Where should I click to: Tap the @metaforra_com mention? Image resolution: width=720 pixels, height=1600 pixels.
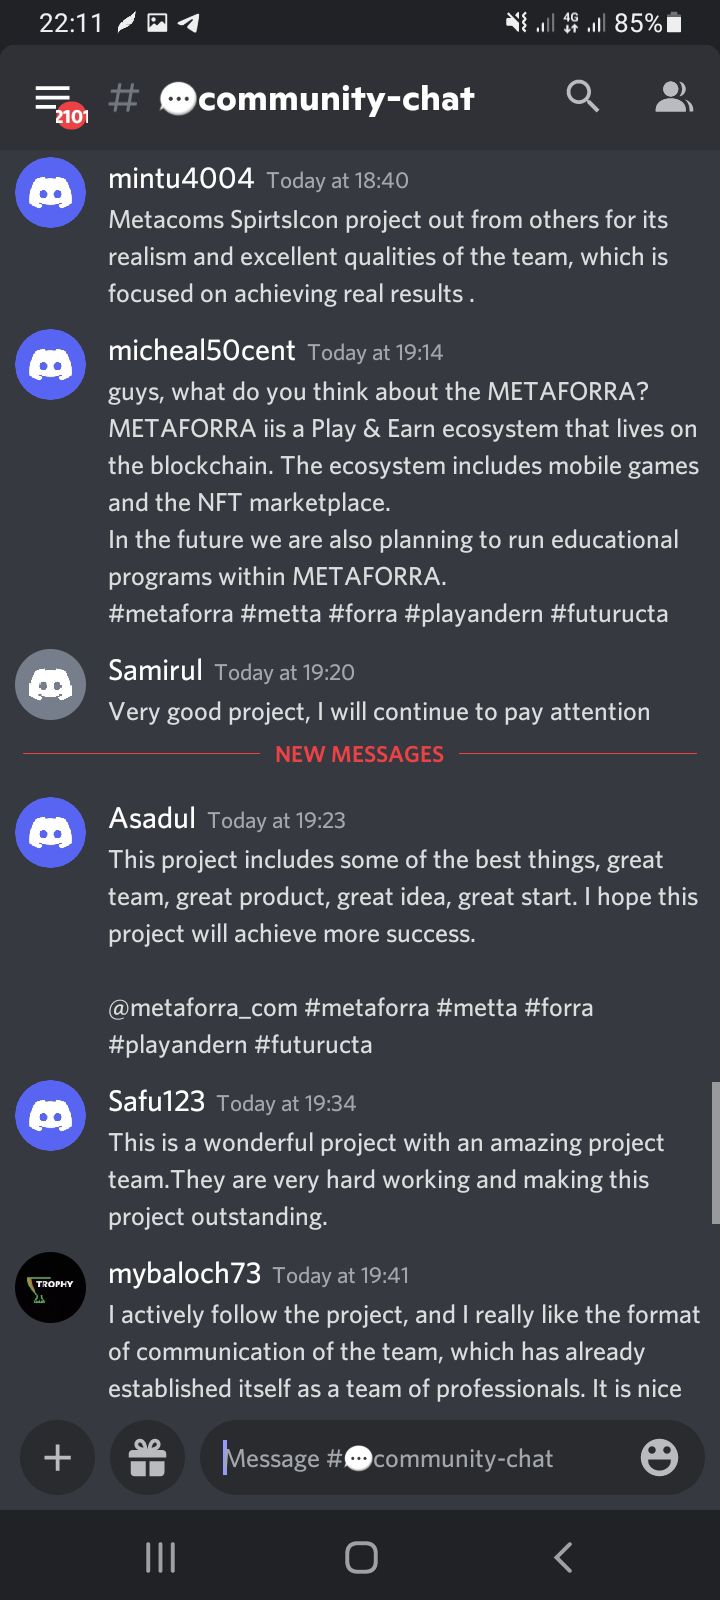pyautogui.click(x=203, y=1007)
